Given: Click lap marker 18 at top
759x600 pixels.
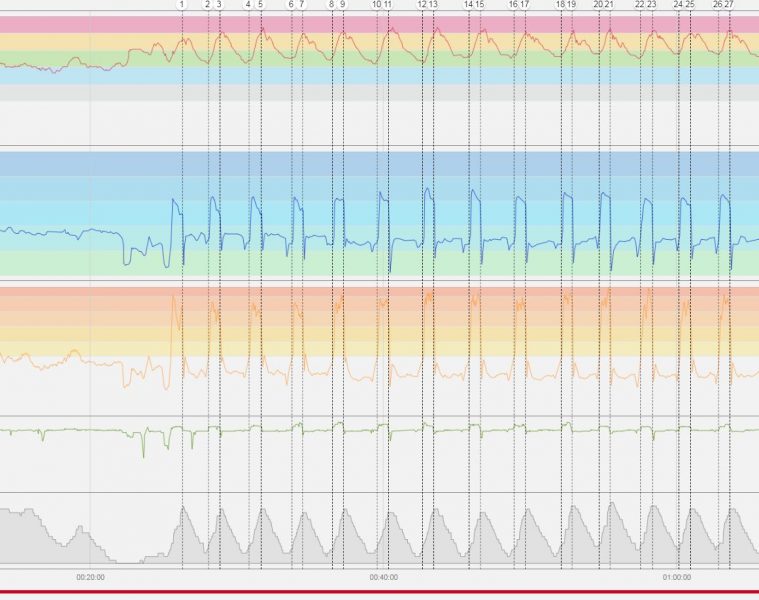Looking at the screenshot, I should point(560,5).
